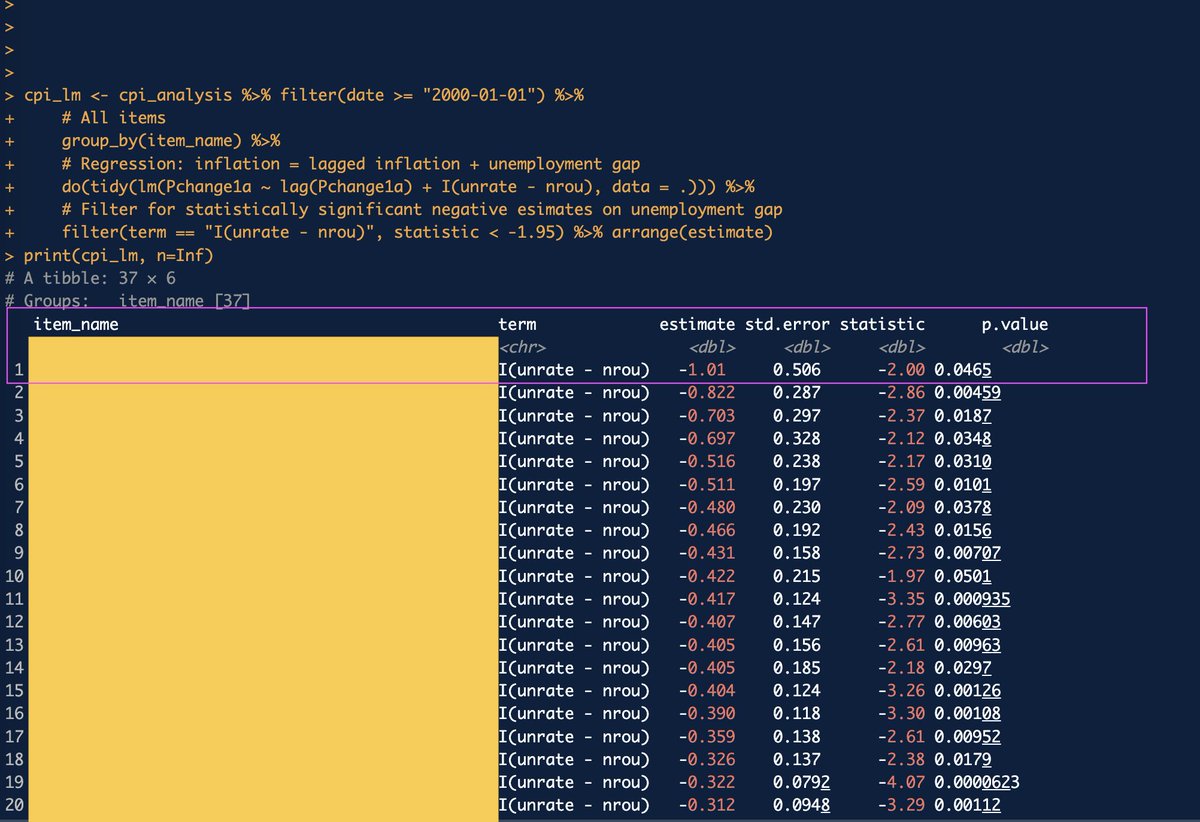Click the p.value 0.0501
1200x822 pixels.
[x=963, y=576]
